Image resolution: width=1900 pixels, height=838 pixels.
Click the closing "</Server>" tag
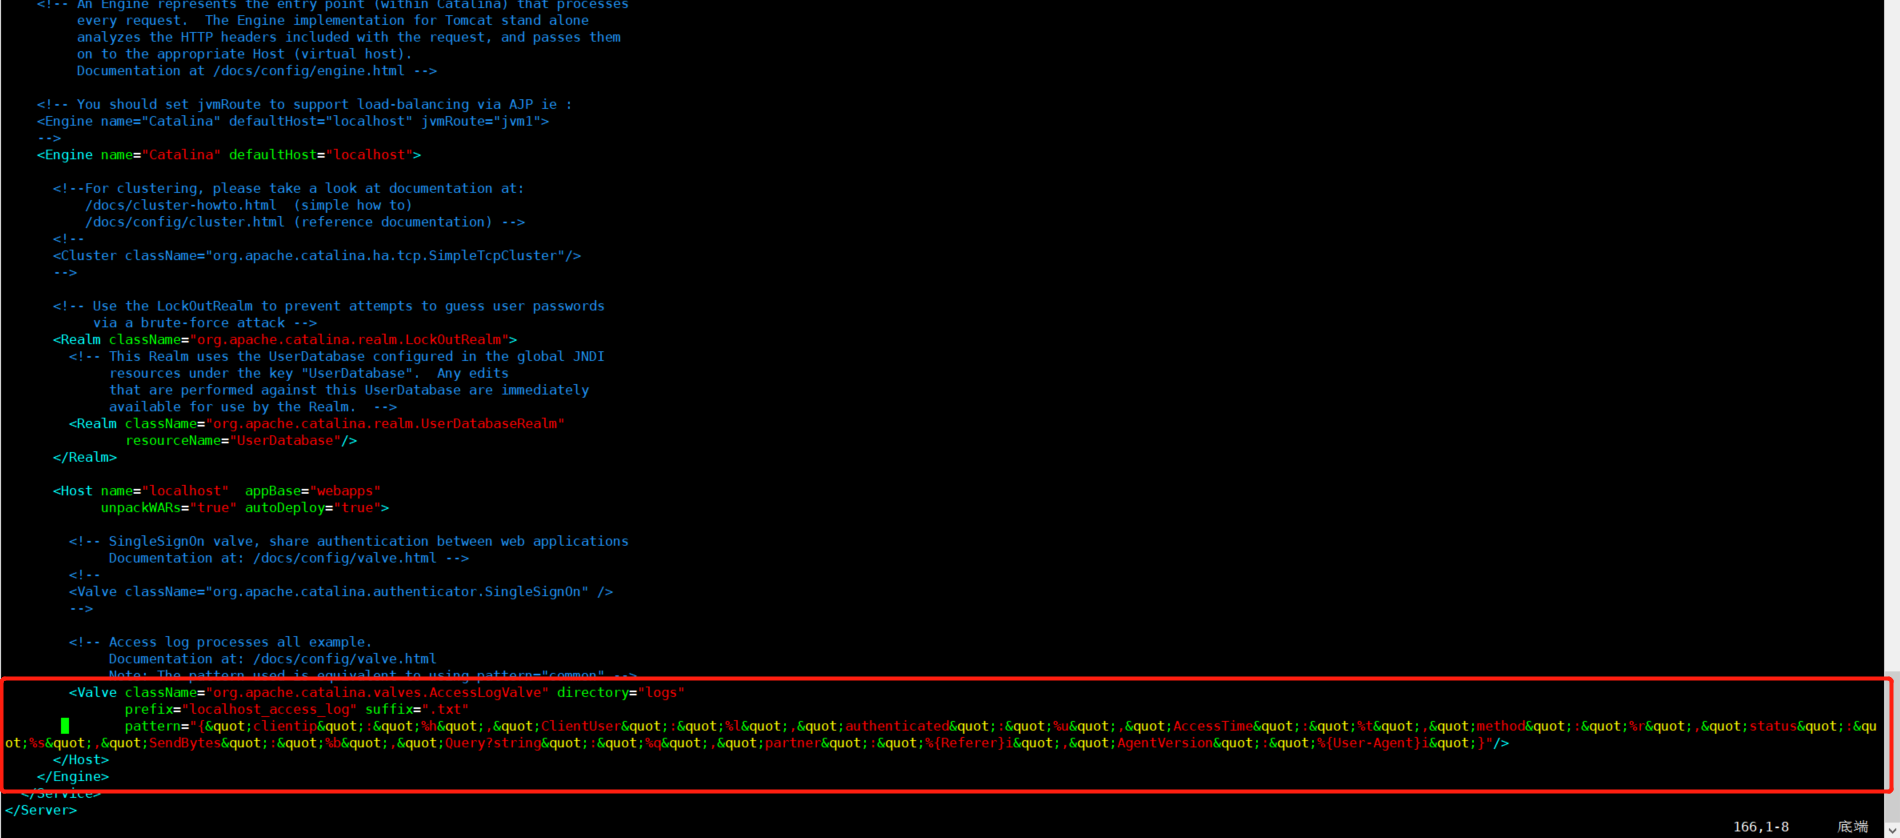[41, 810]
